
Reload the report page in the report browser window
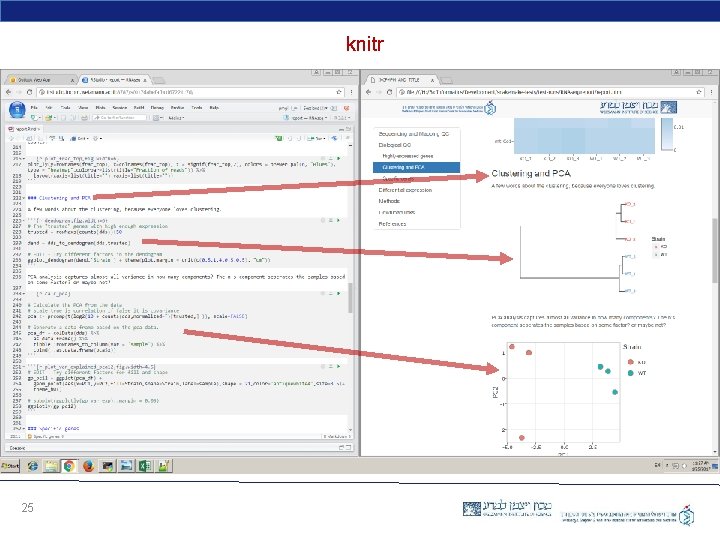[x=389, y=92]
